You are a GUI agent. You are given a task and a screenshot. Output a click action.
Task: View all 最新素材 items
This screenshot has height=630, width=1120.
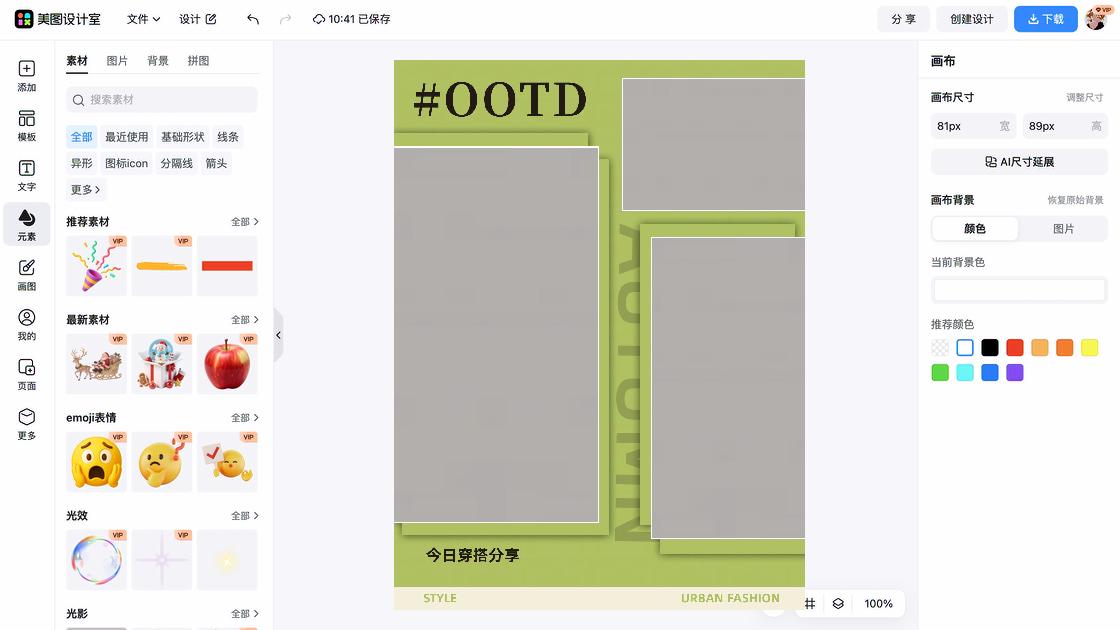(x=244, y=320)
